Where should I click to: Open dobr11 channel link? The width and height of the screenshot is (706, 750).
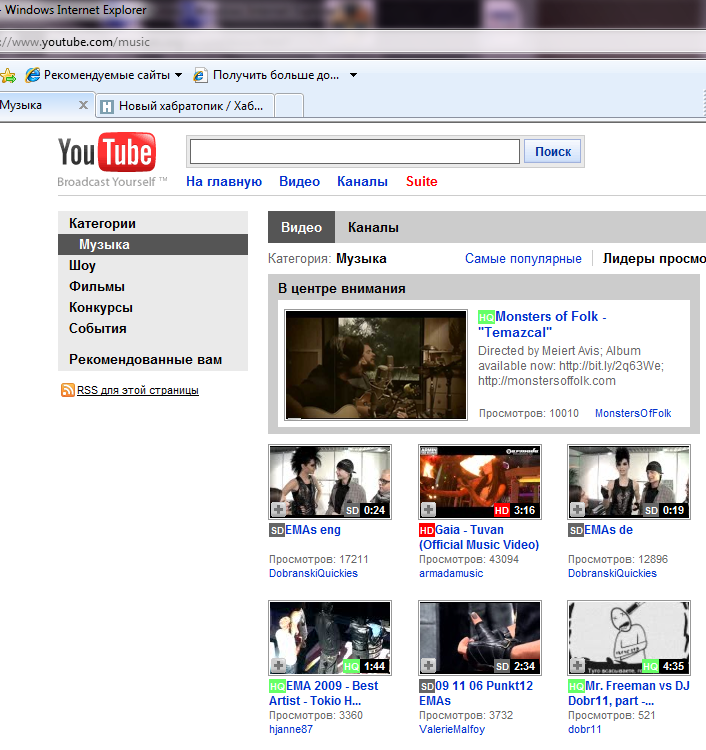click(585, 729)
